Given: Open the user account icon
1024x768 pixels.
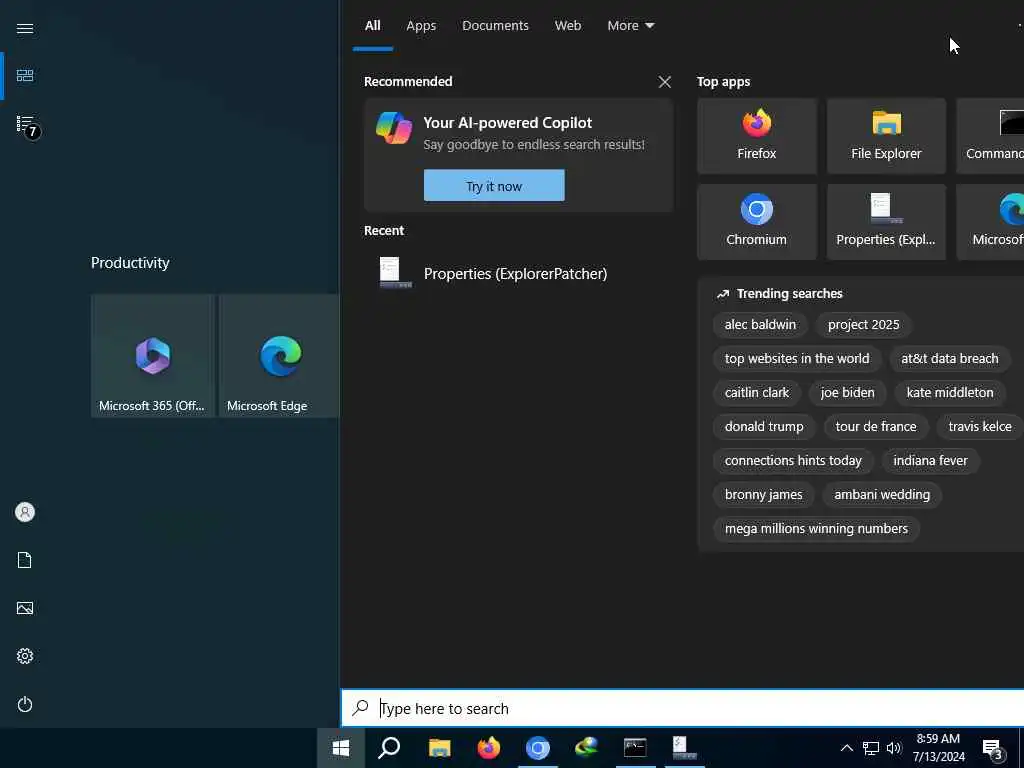Looking at the screenshot, I should [x=25, y=512].
